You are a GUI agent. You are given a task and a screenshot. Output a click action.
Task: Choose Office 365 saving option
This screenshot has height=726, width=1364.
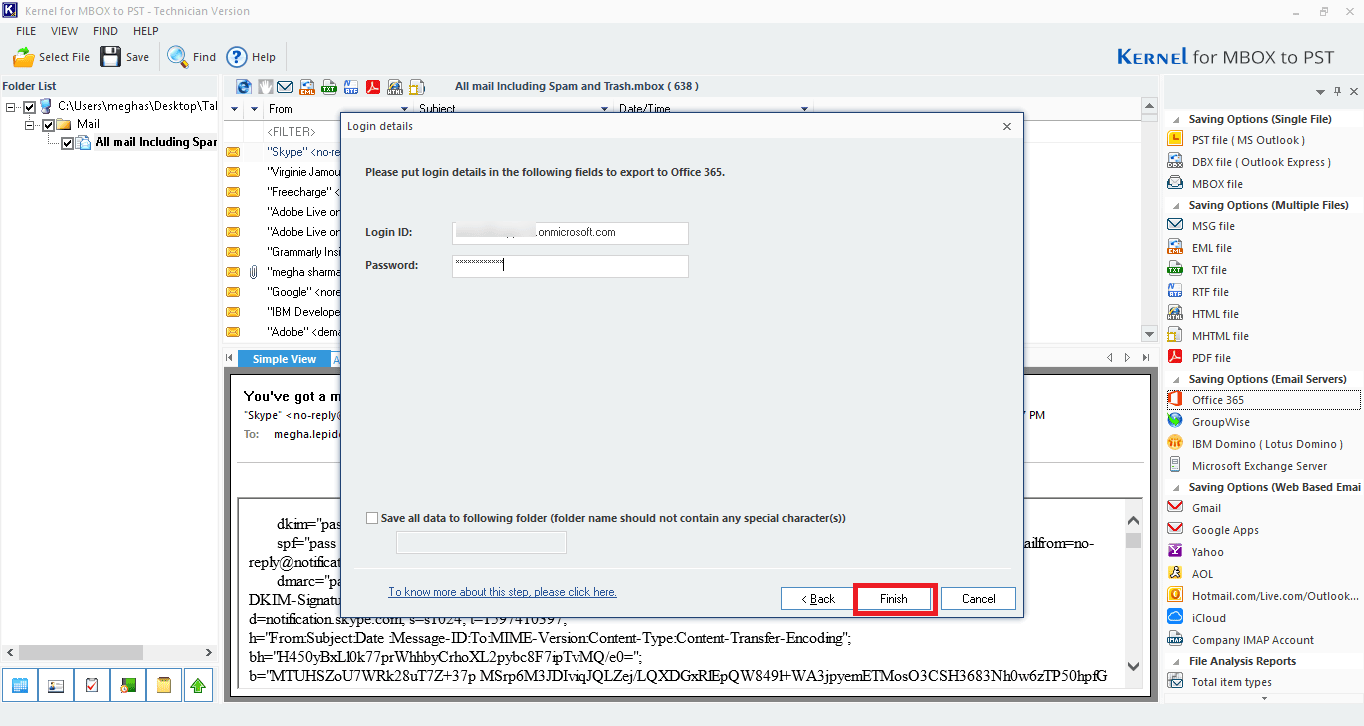pyautogui.click(x=1263, y=400)
